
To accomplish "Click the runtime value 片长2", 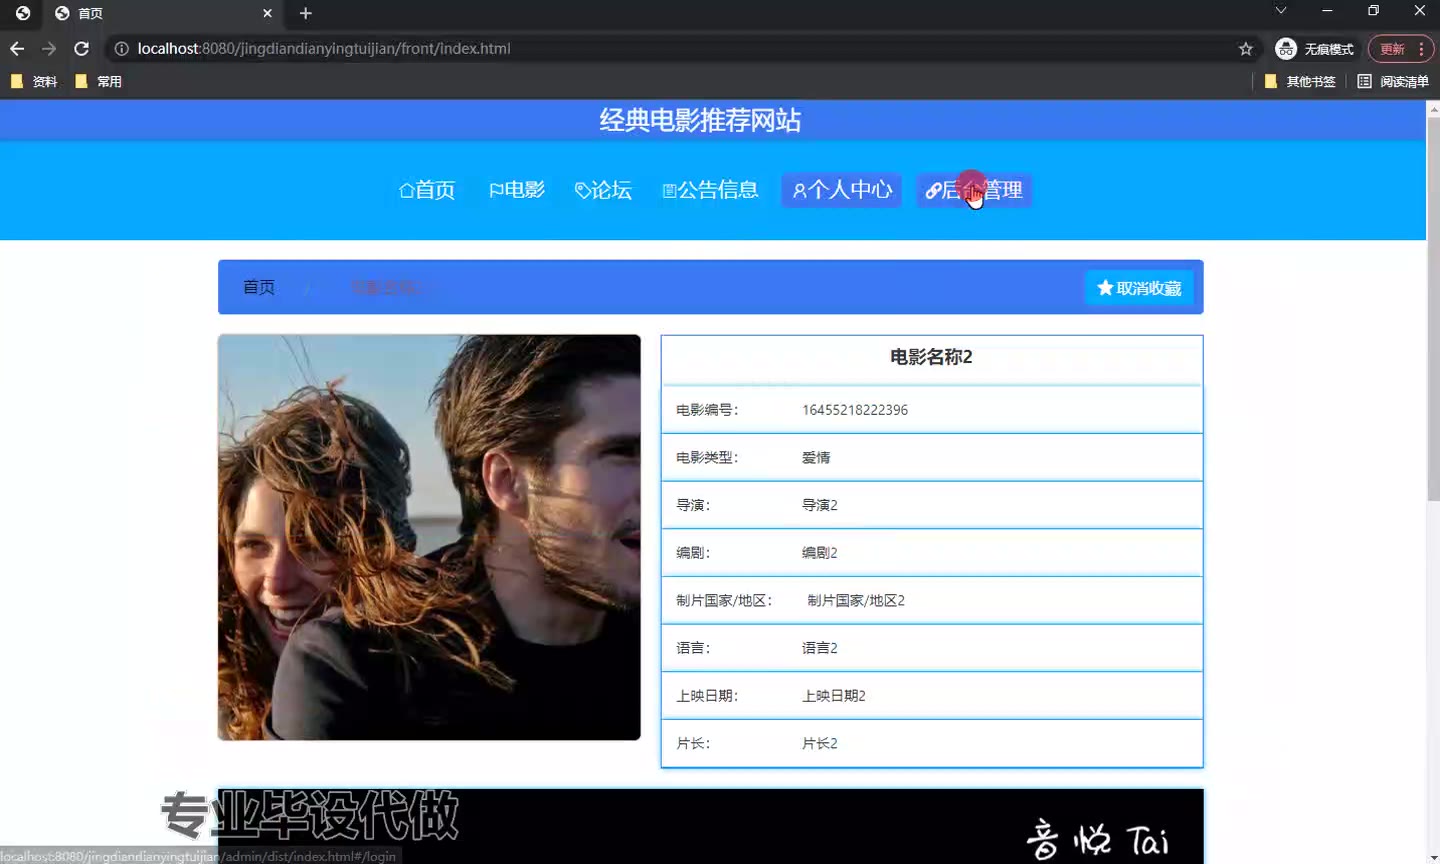I will click(820, 744).
